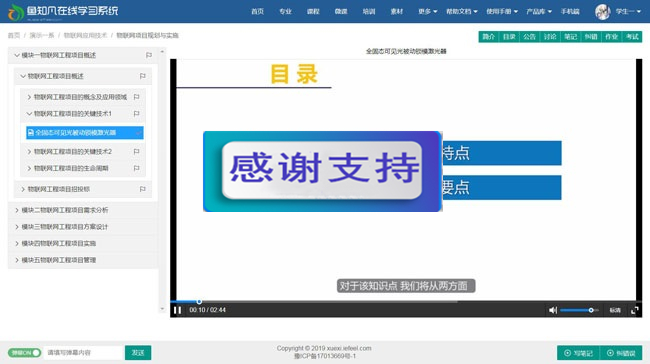This screenshot has width=650, height=364.
Task: Pause the video playback
Action: click(x=177, y=310)
